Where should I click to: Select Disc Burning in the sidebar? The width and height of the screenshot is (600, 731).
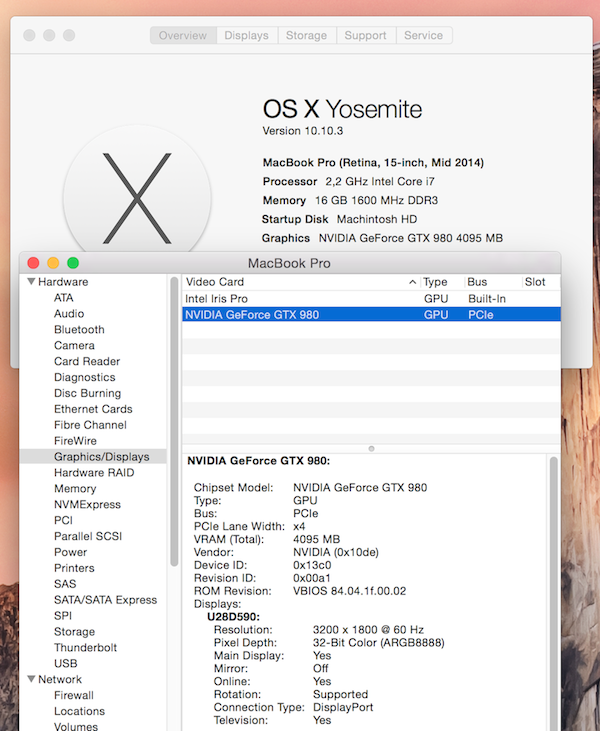pyautogui.click(x=87, y=393)
